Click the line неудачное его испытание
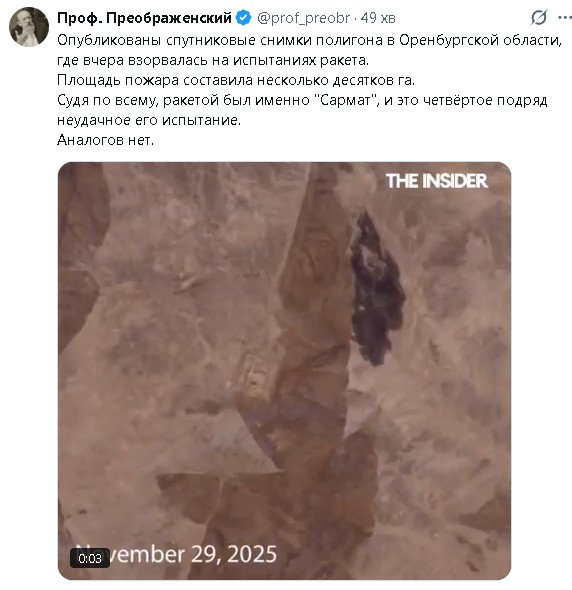 click(x=149, y=120)
